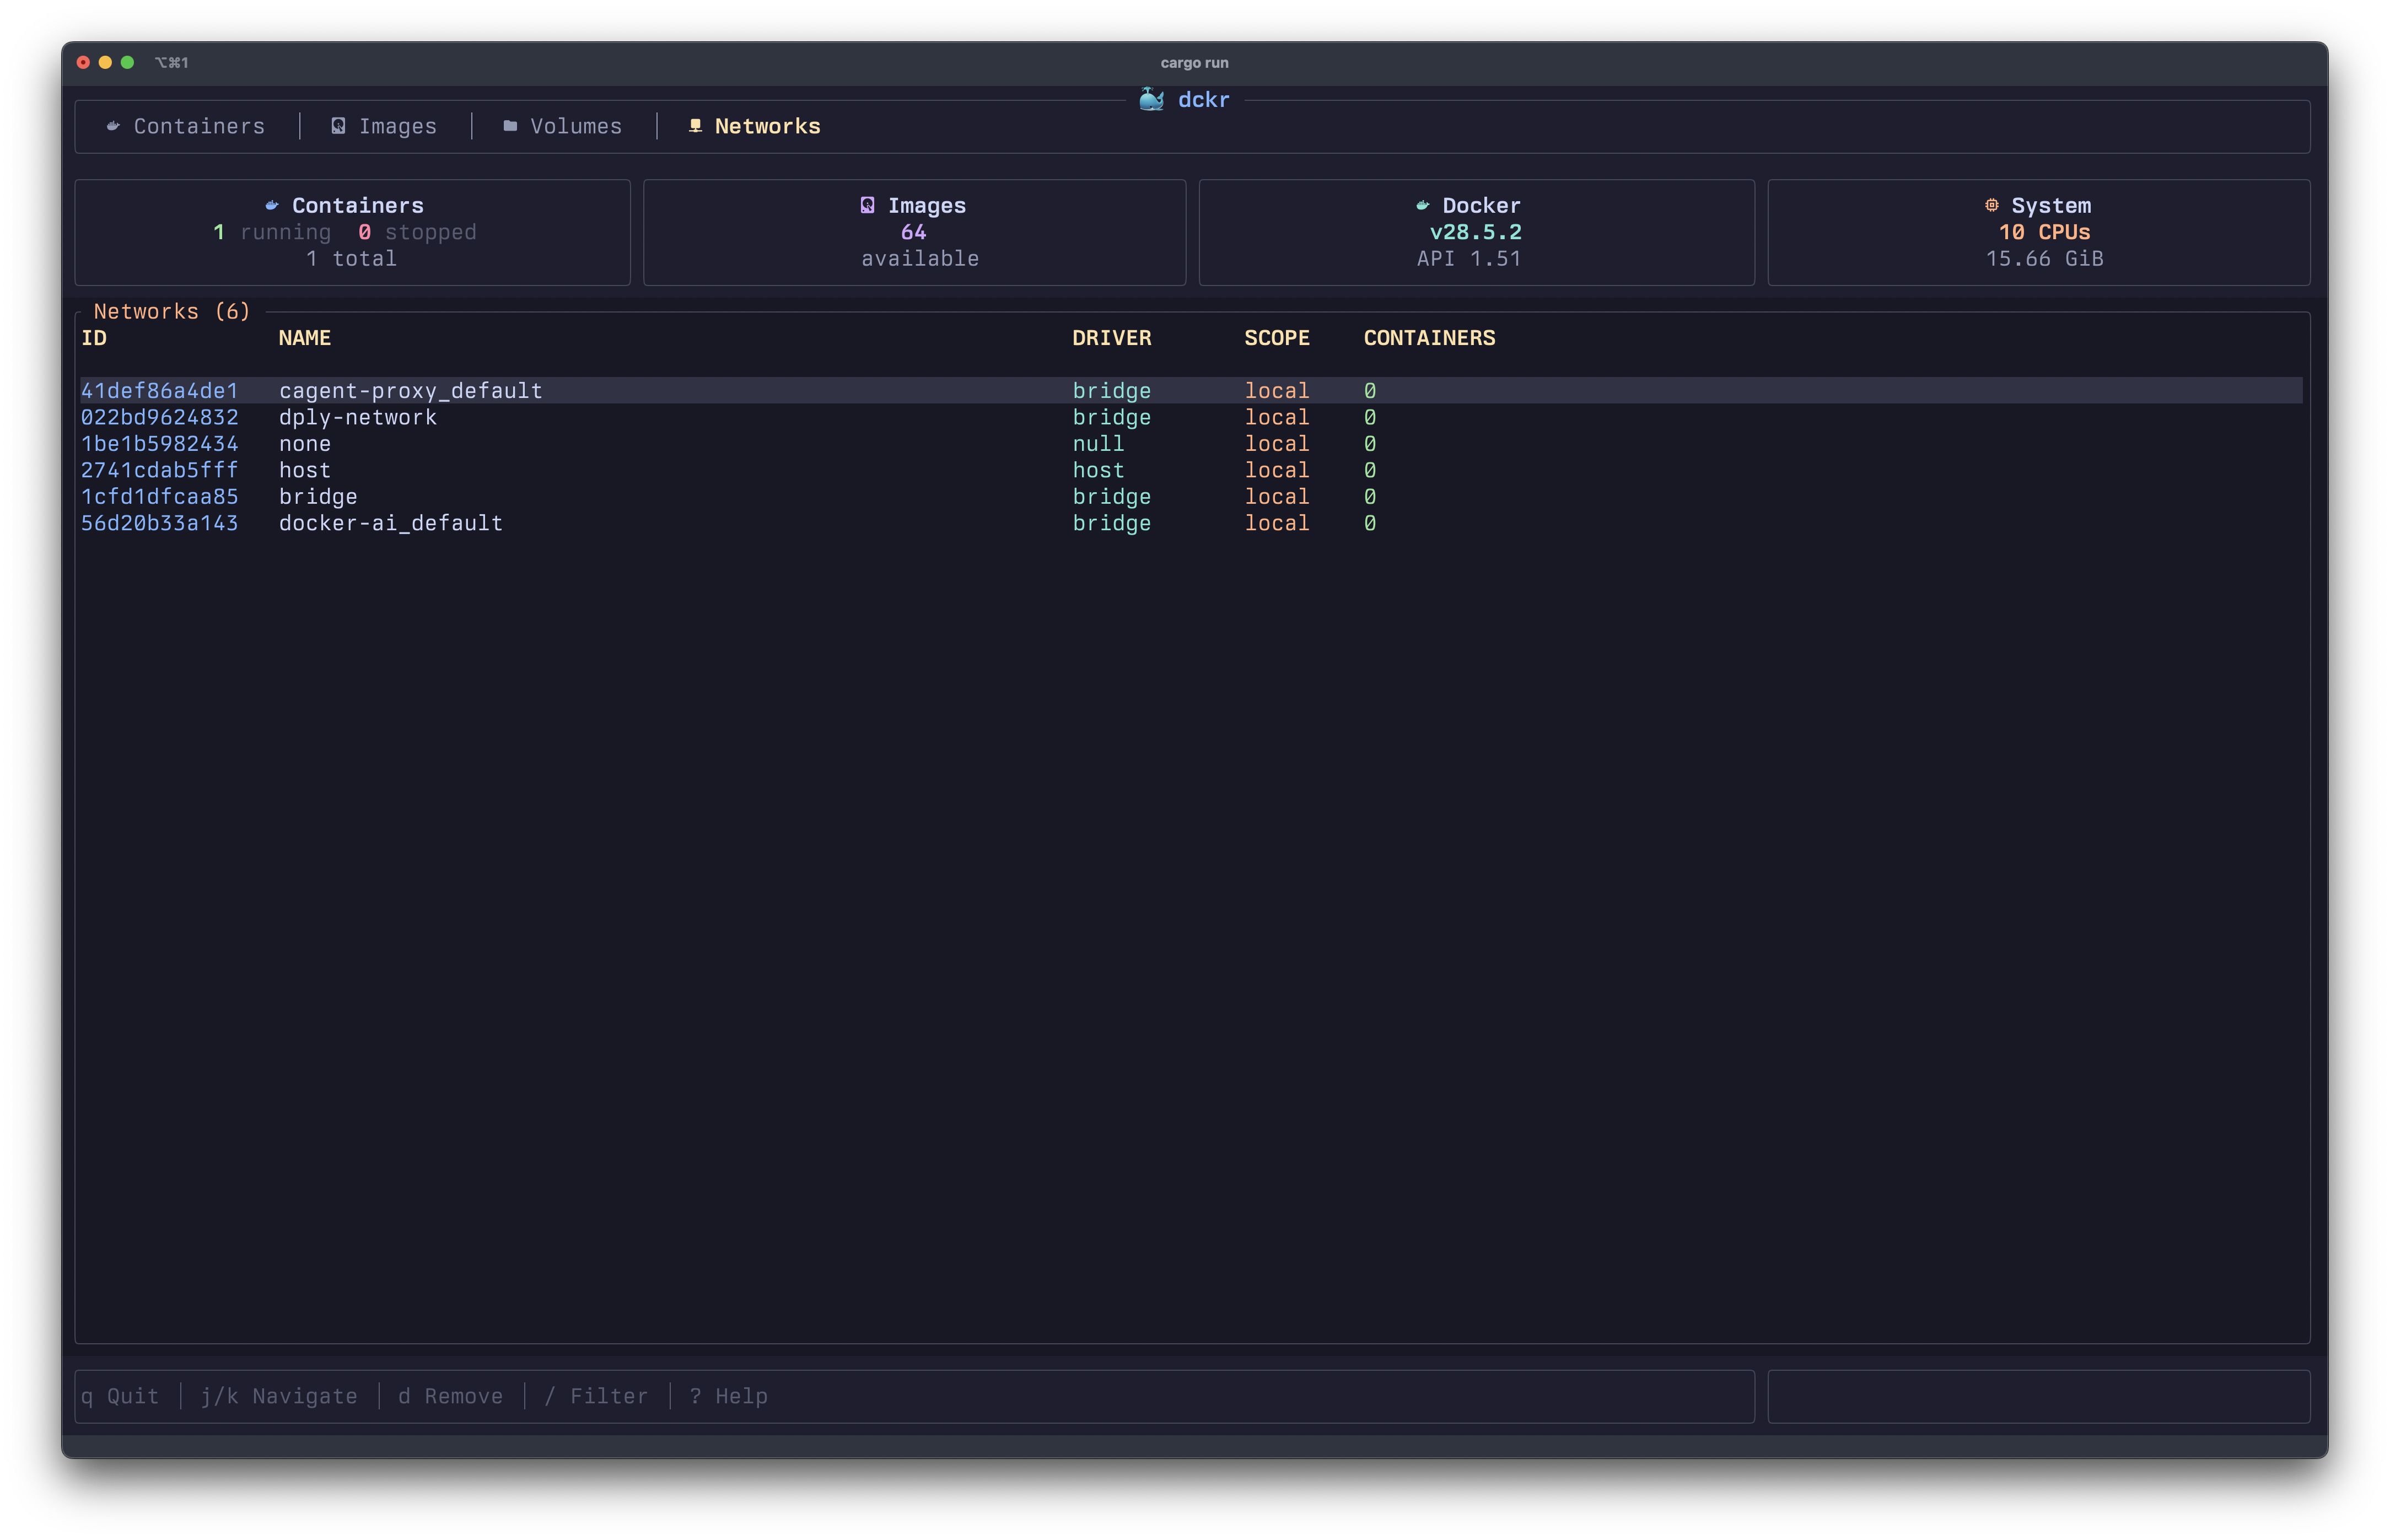Click the '? Help' shortcut hint
This screenshot has width=2390, height=1540.
[728, 1396]
